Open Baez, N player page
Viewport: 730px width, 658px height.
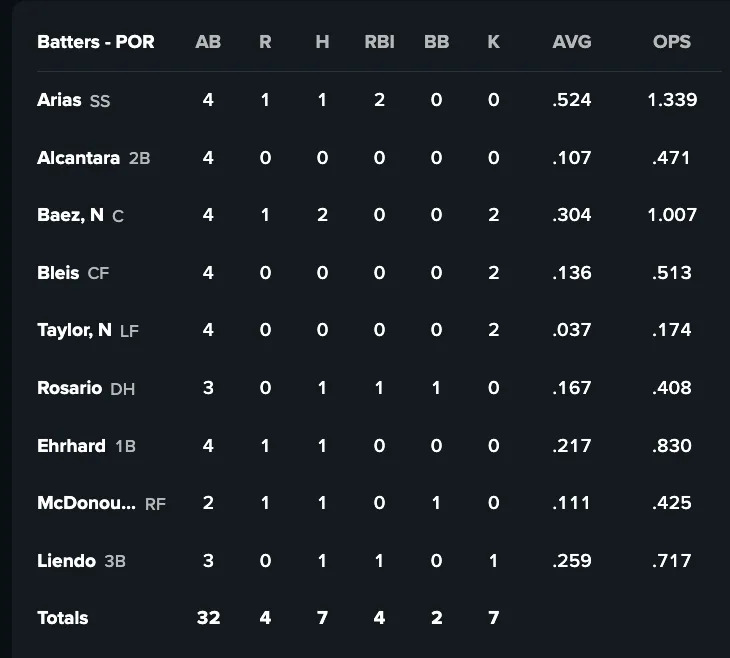point(70,215)
